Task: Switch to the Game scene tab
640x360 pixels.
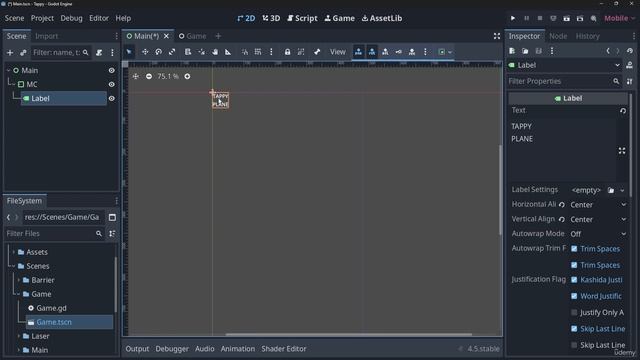Action: pyautogui.click(x=193, y=36)
